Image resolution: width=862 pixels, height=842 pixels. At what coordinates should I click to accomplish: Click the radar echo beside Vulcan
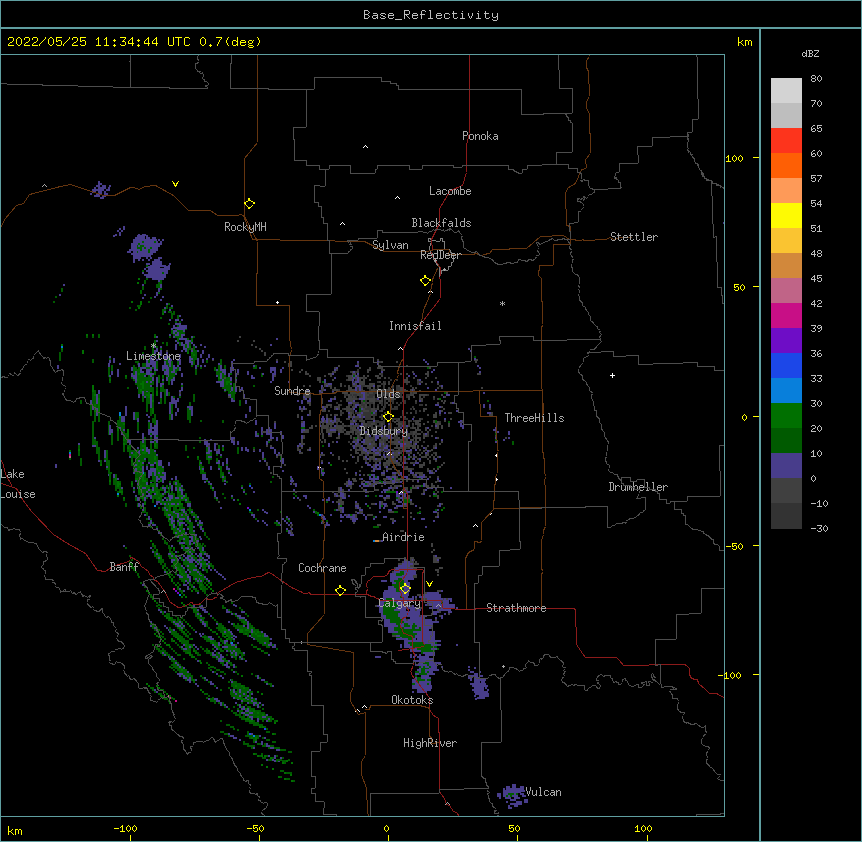click(512, 795)
